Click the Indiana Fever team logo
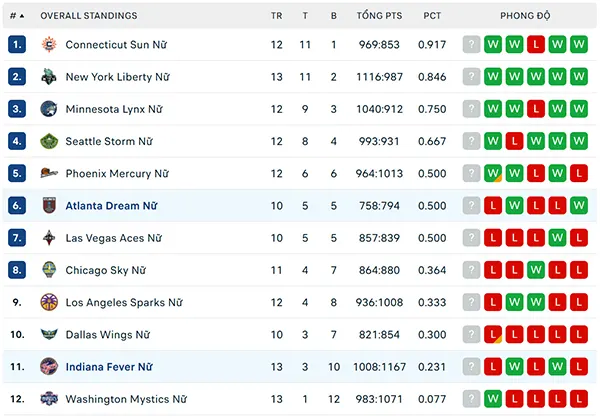 pyautogui.click(x=49, y=366)
